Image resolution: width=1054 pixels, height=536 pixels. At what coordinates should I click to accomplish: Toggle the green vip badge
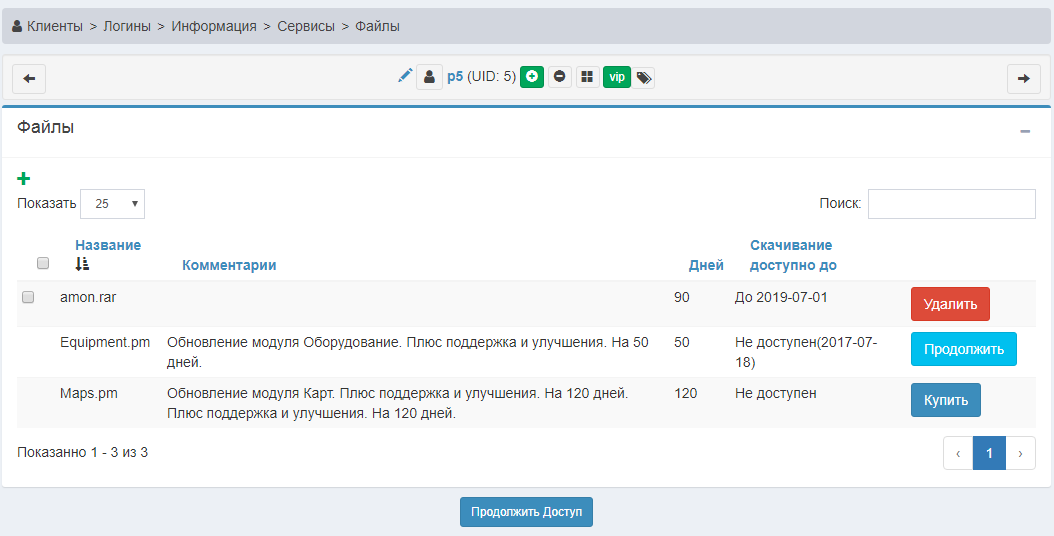point(617,77)
